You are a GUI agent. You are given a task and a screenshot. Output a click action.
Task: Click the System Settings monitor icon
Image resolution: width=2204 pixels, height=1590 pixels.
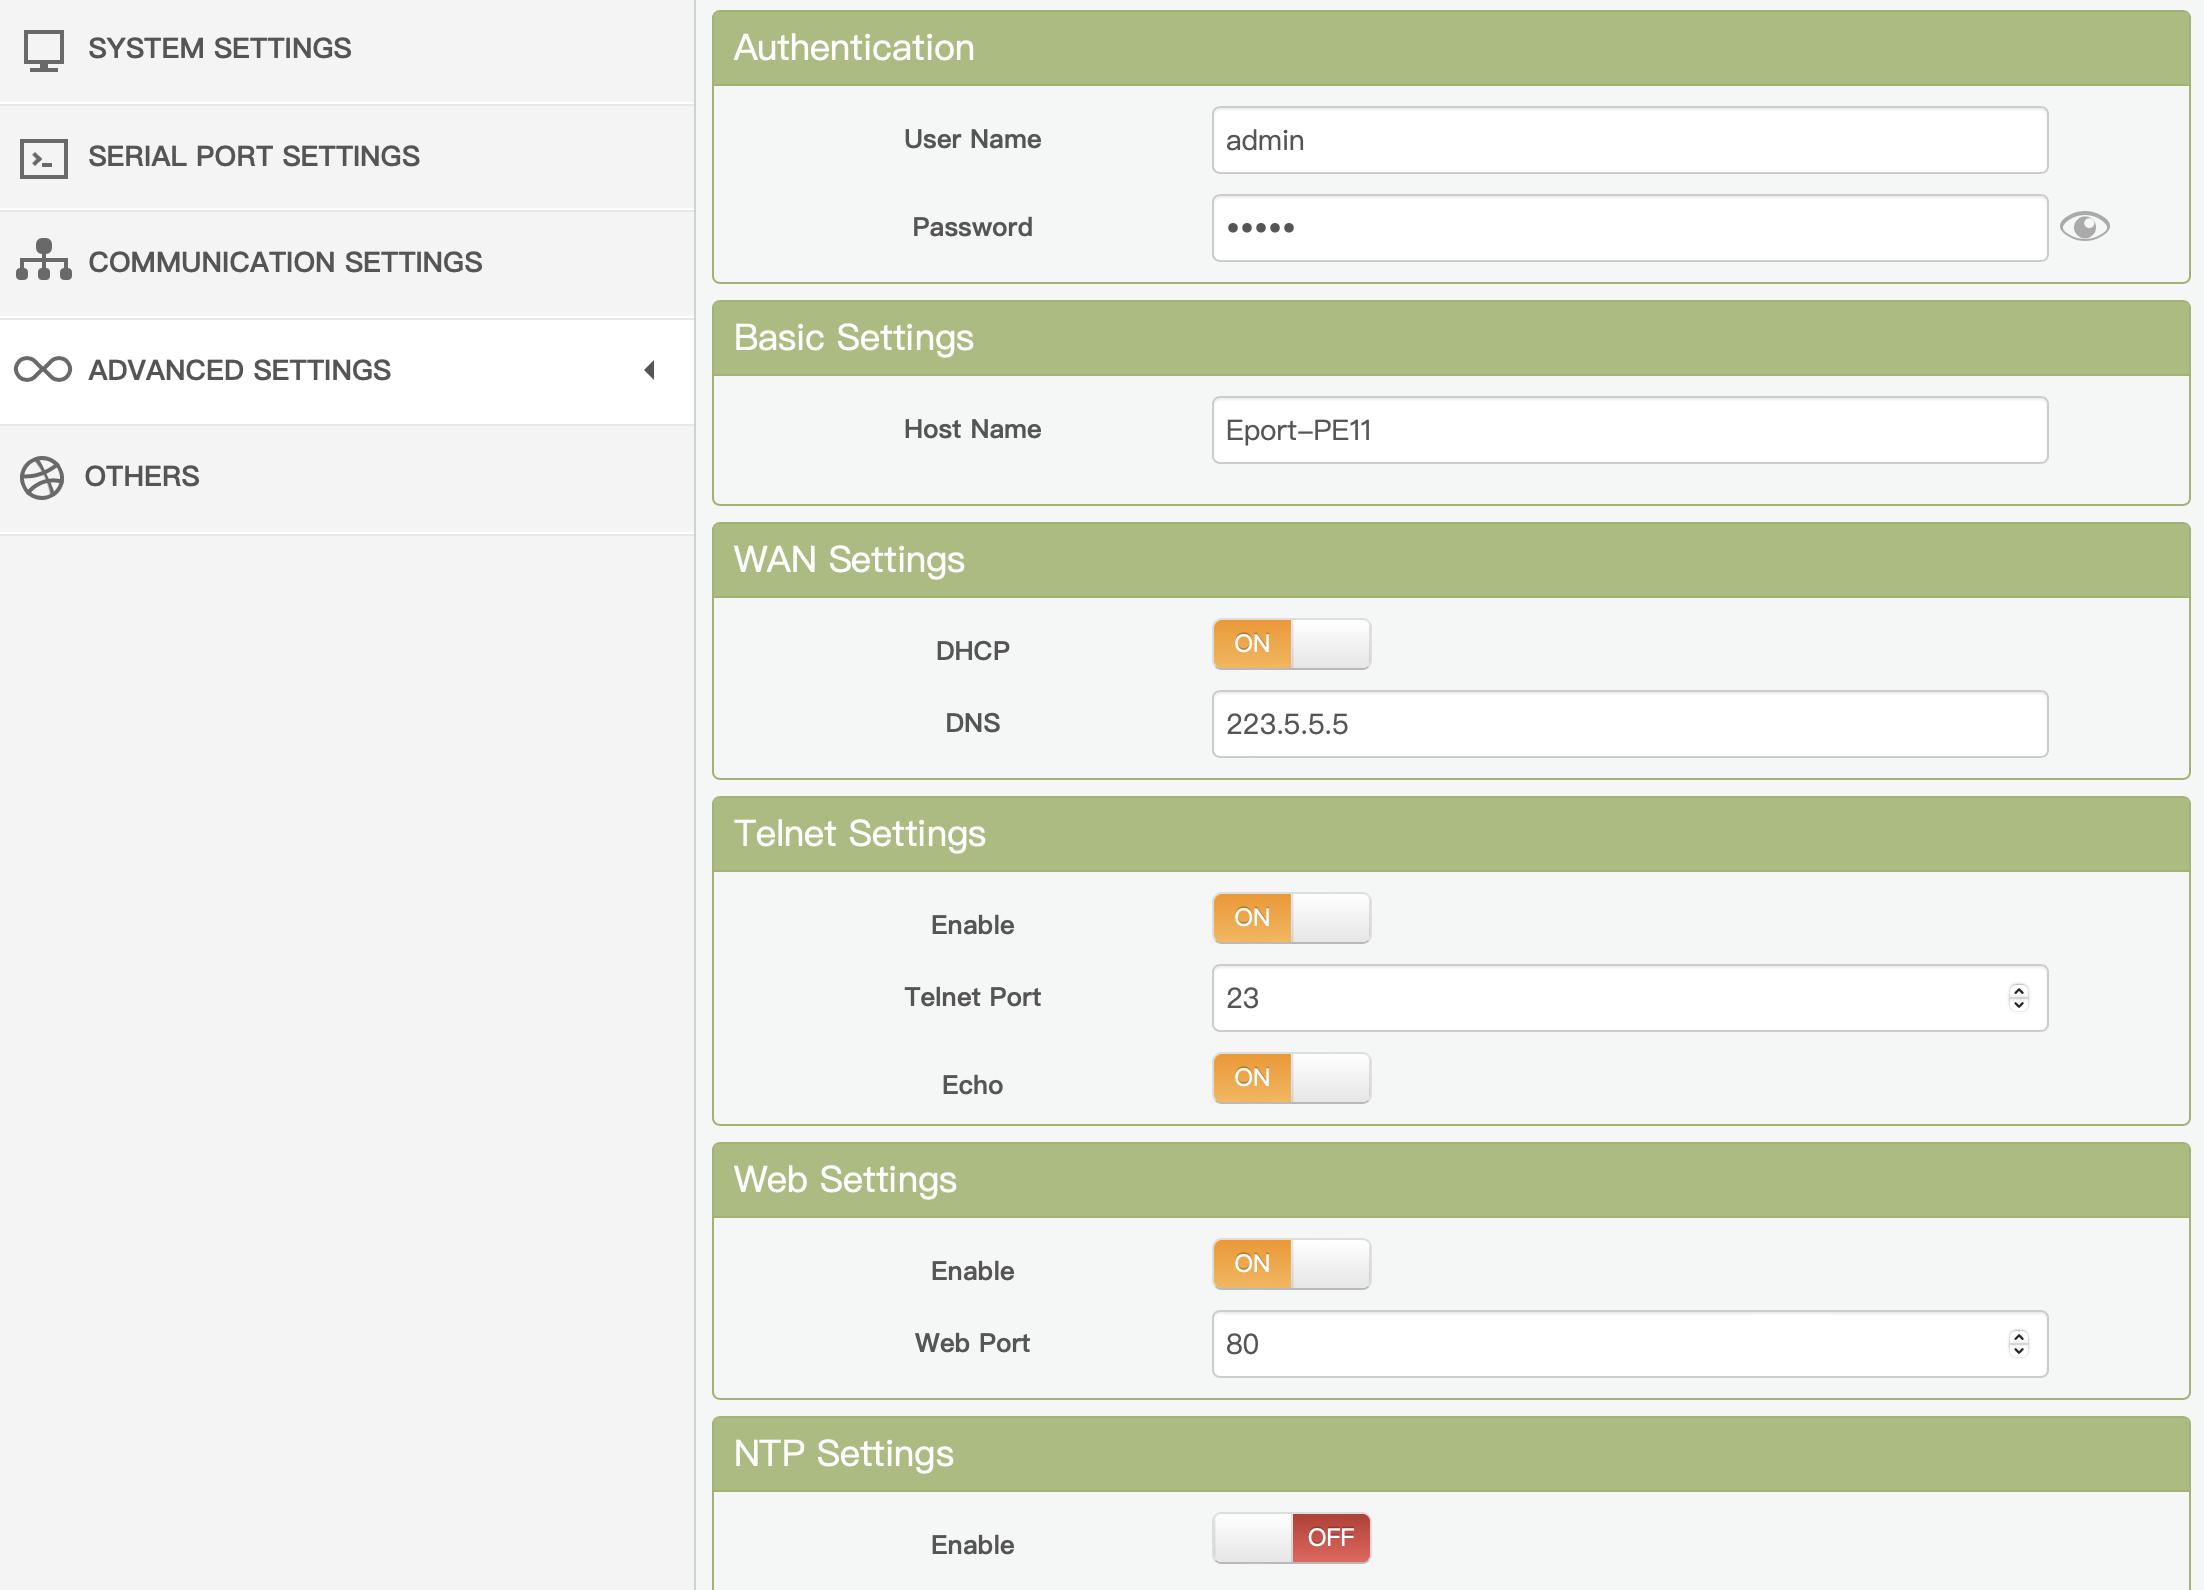click(x=43, y=49)
